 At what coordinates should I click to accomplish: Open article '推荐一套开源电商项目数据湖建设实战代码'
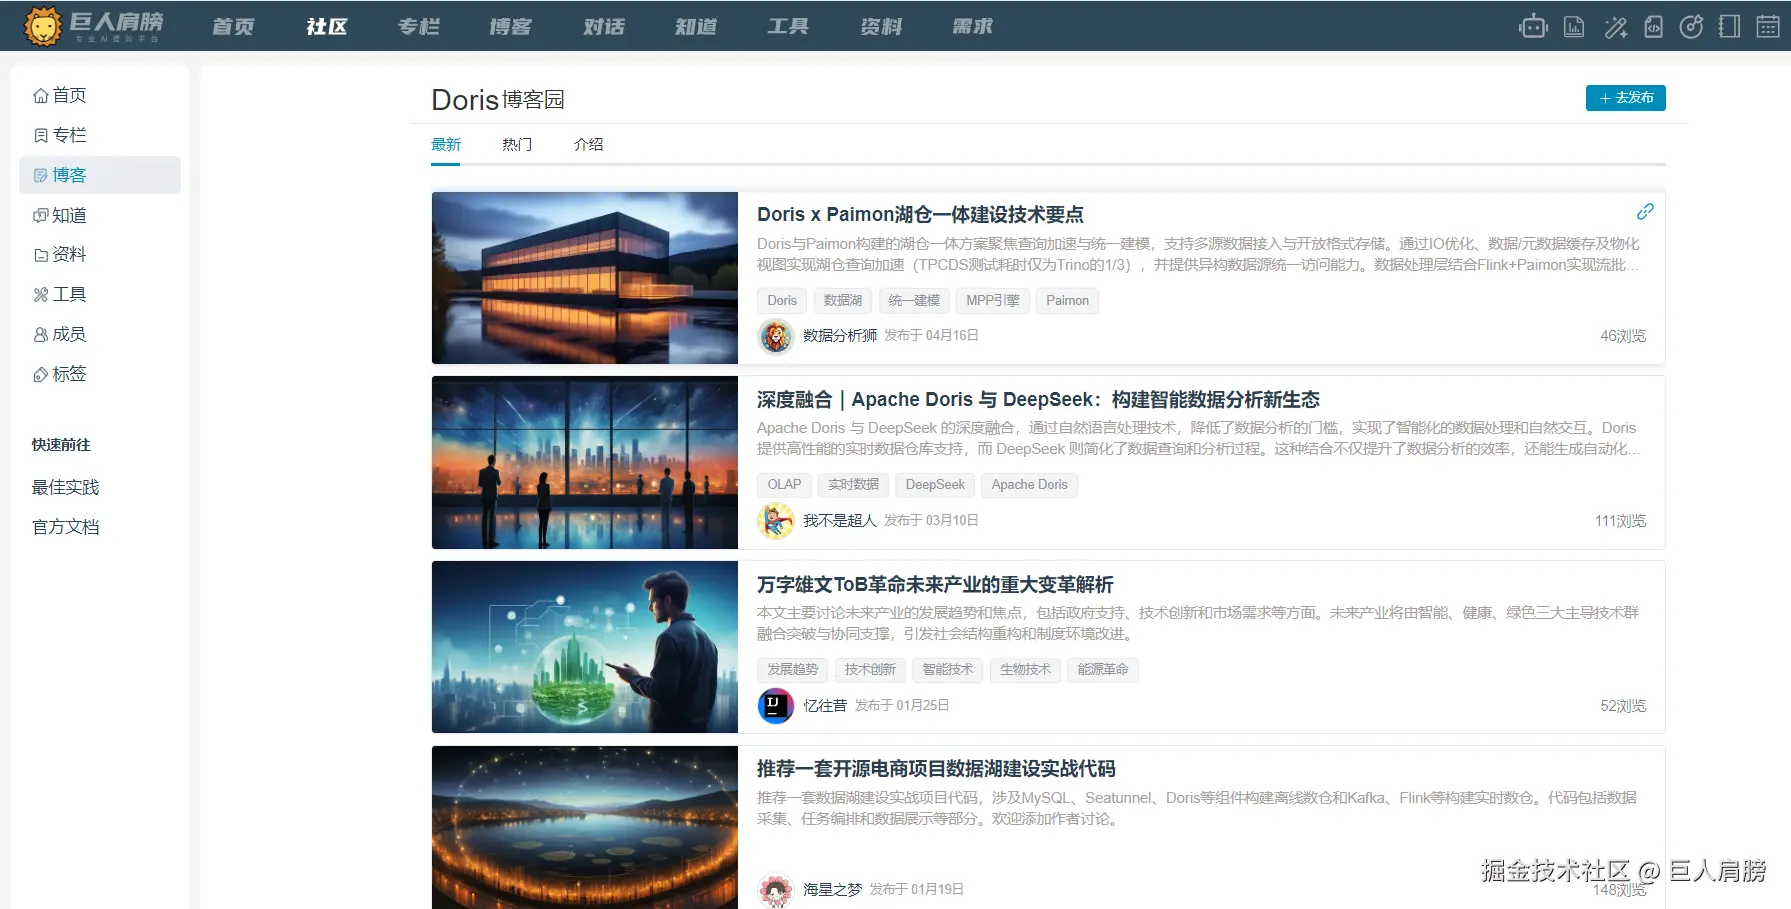(936, 768)
